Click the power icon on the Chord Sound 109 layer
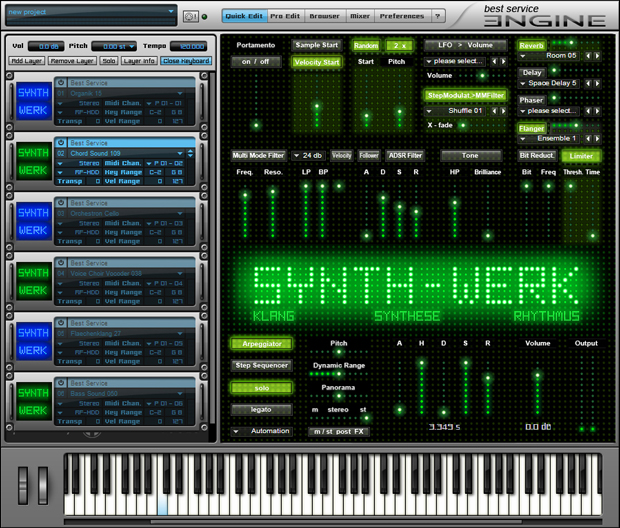Image resolution: width=620 pixels, height=528 pixels. click(x=61, y=144)
